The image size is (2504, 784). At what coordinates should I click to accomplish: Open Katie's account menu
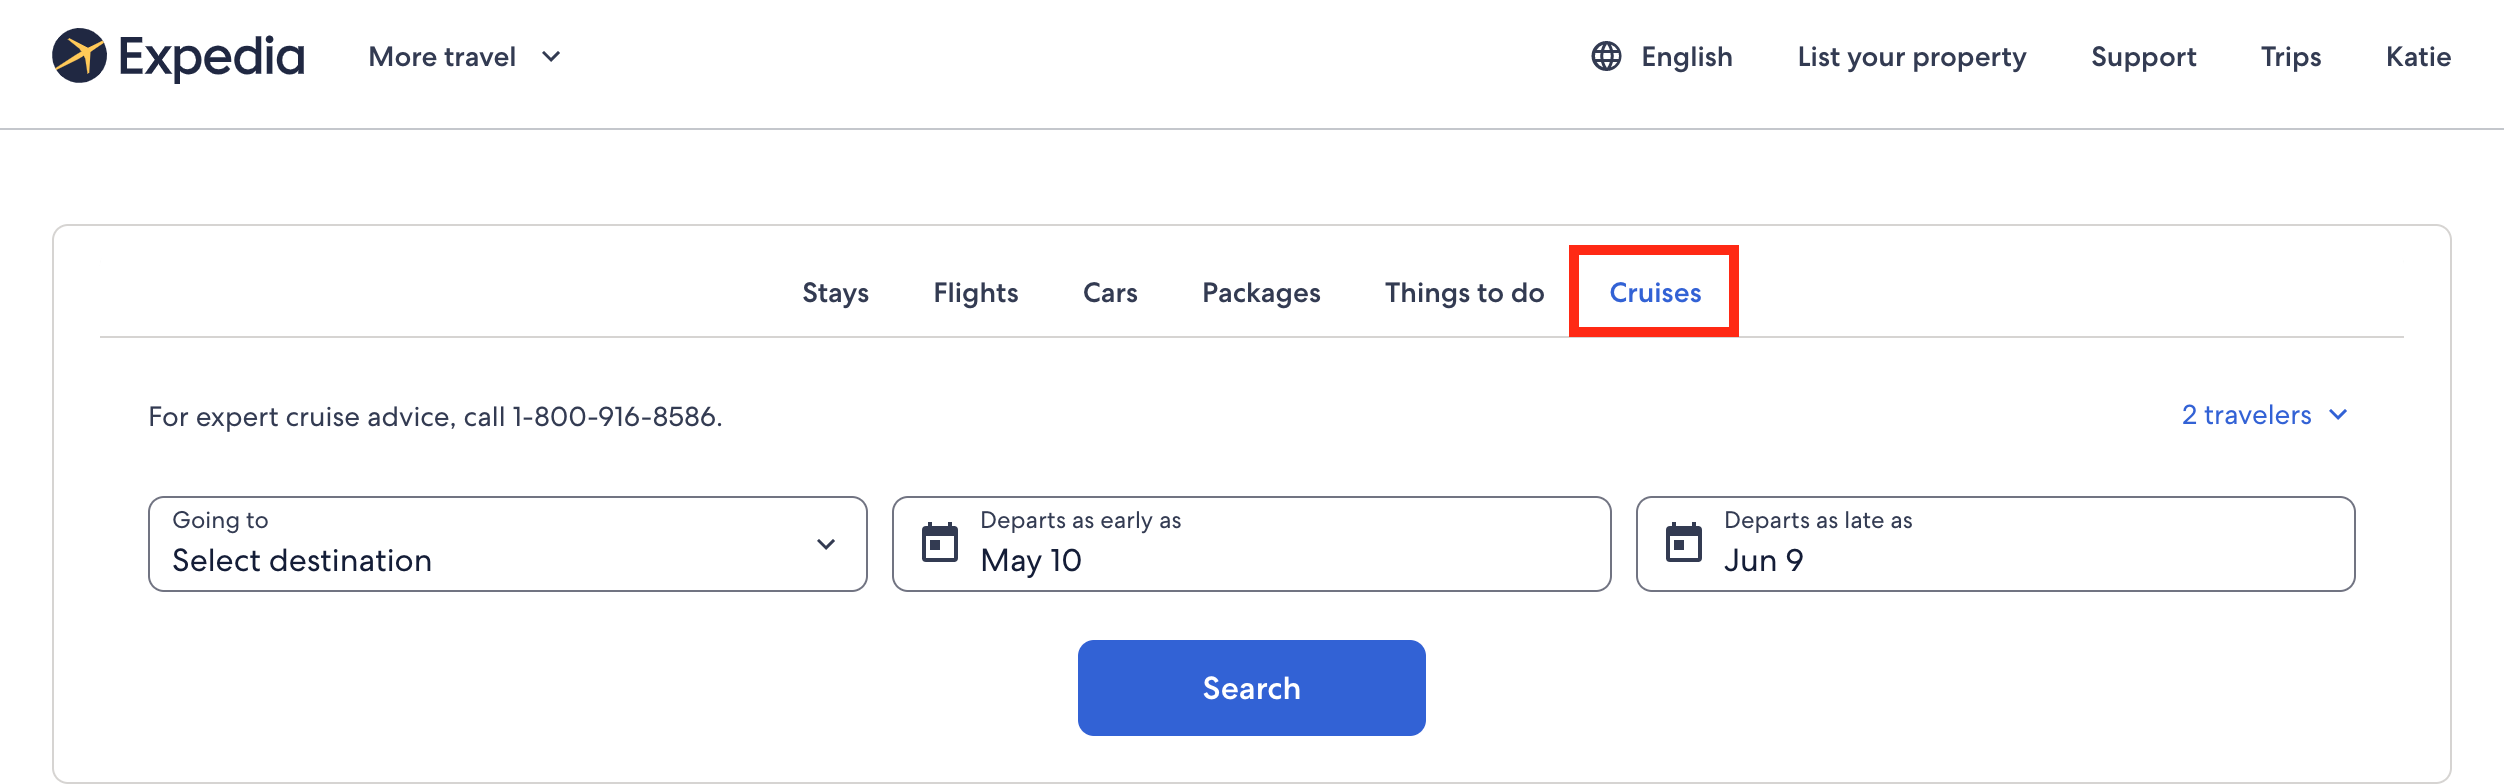point(2418,57)
